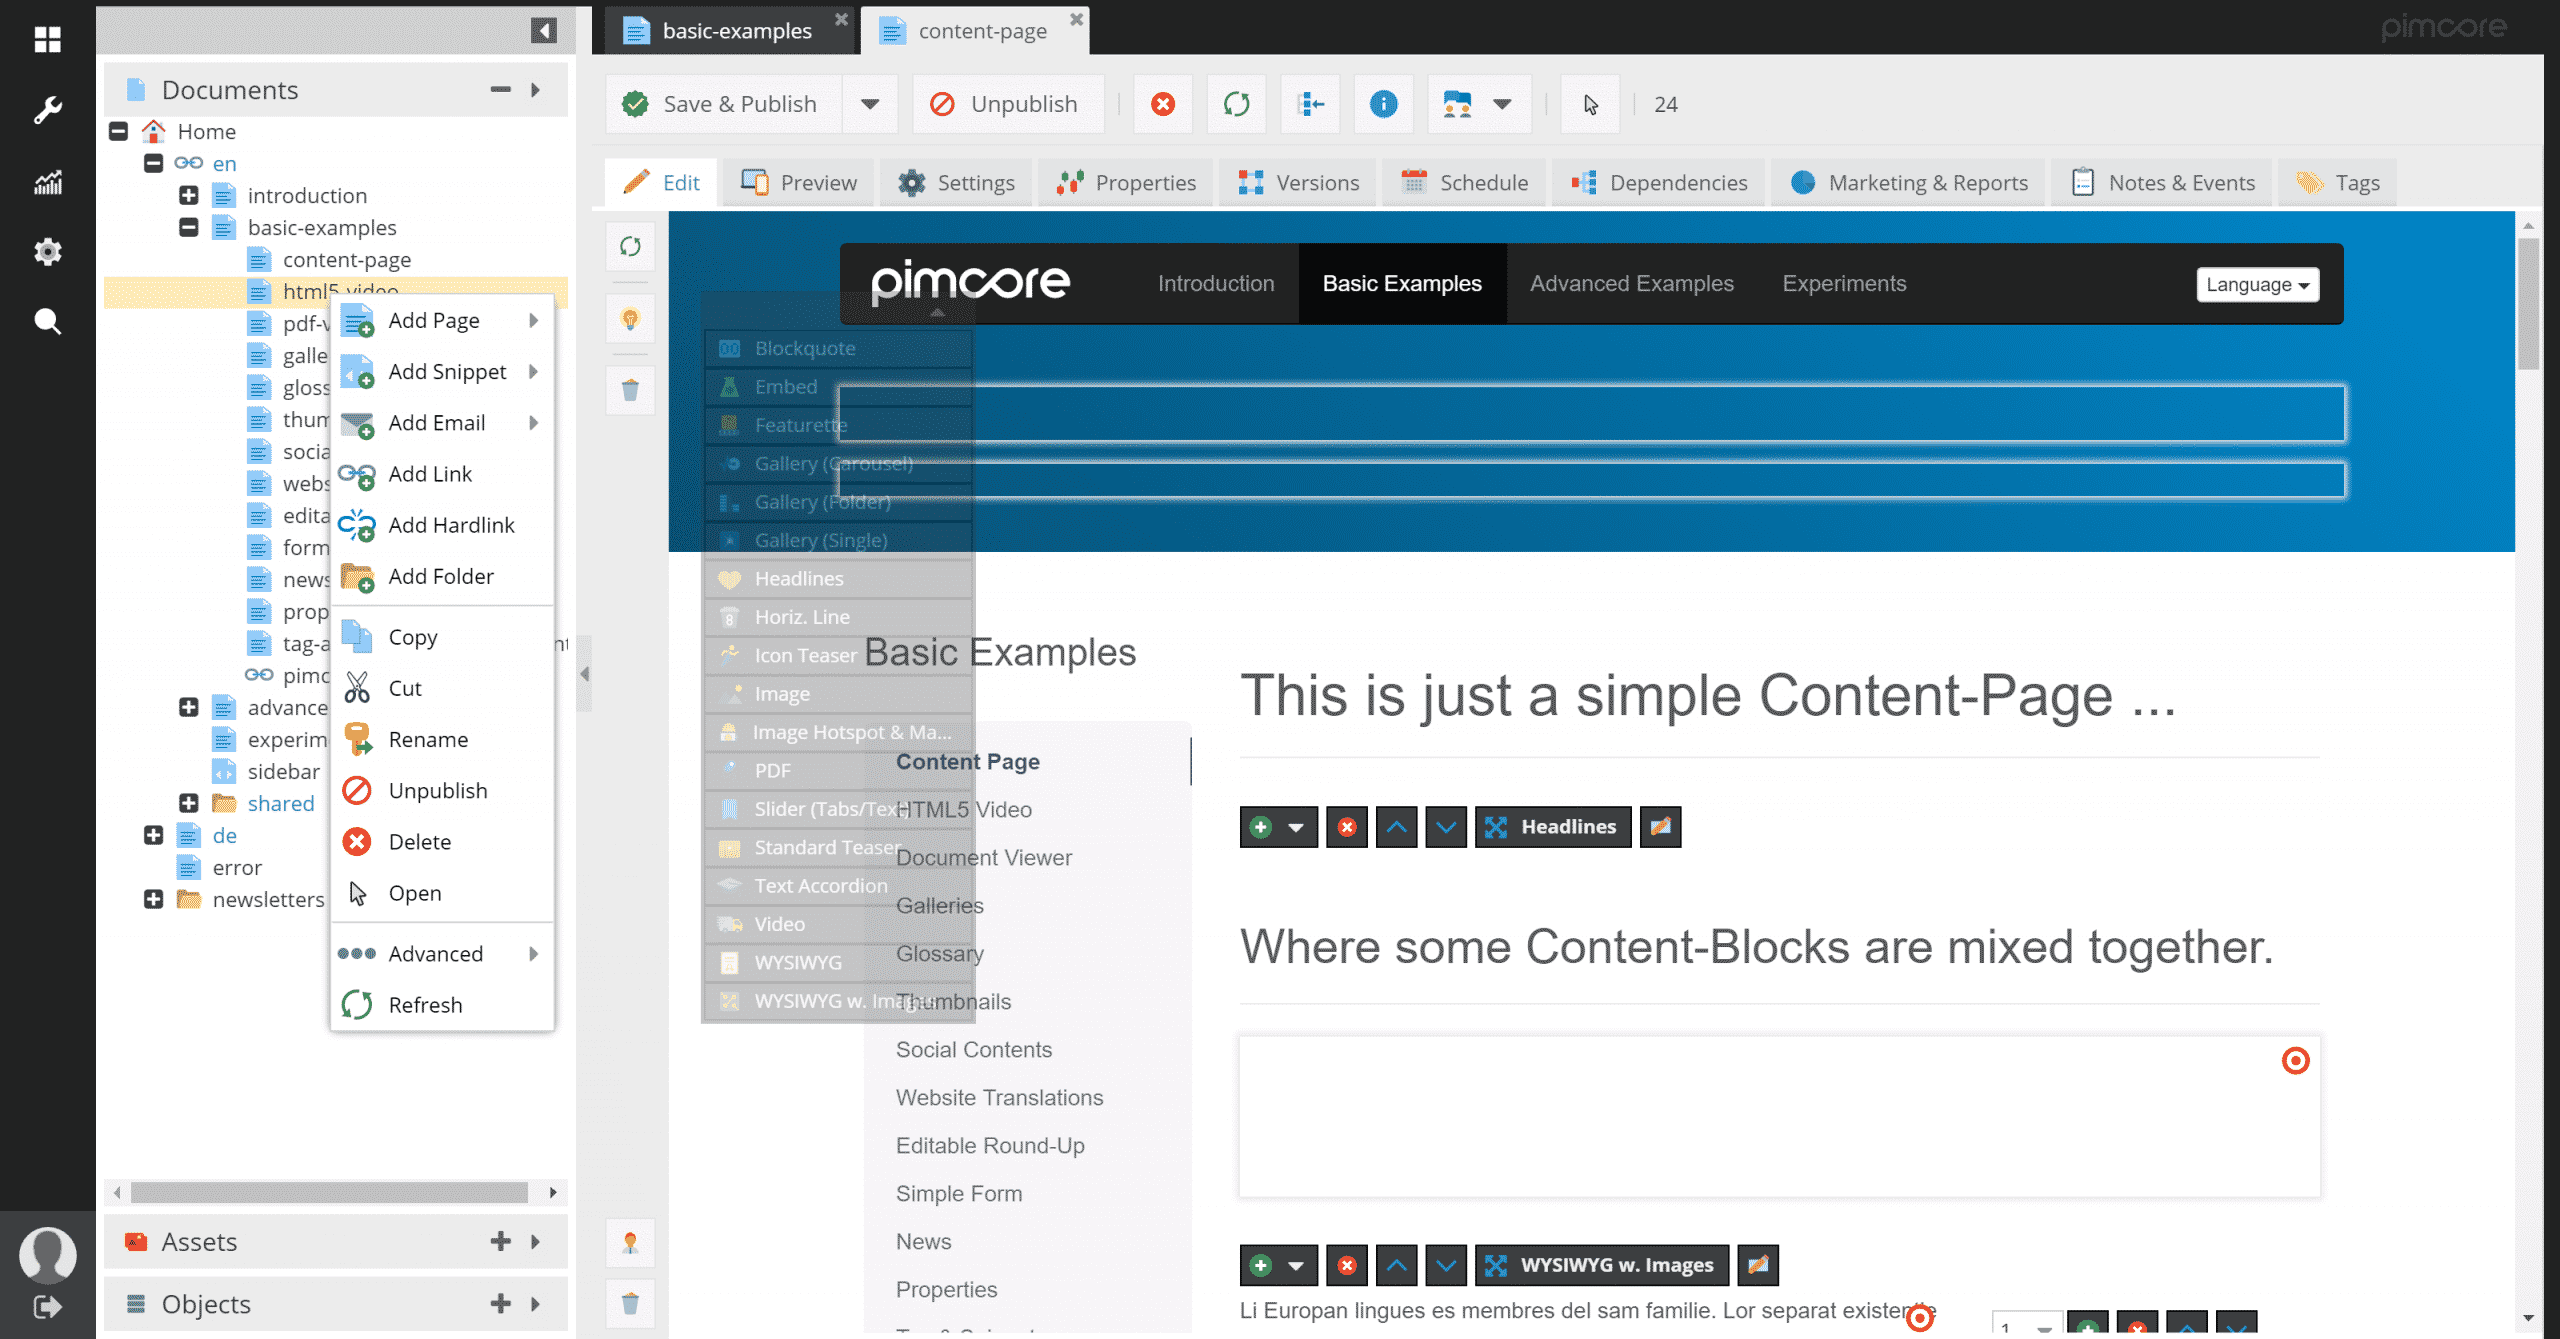Open the Advanced Examples navigation link

[x=1631, y=284]
